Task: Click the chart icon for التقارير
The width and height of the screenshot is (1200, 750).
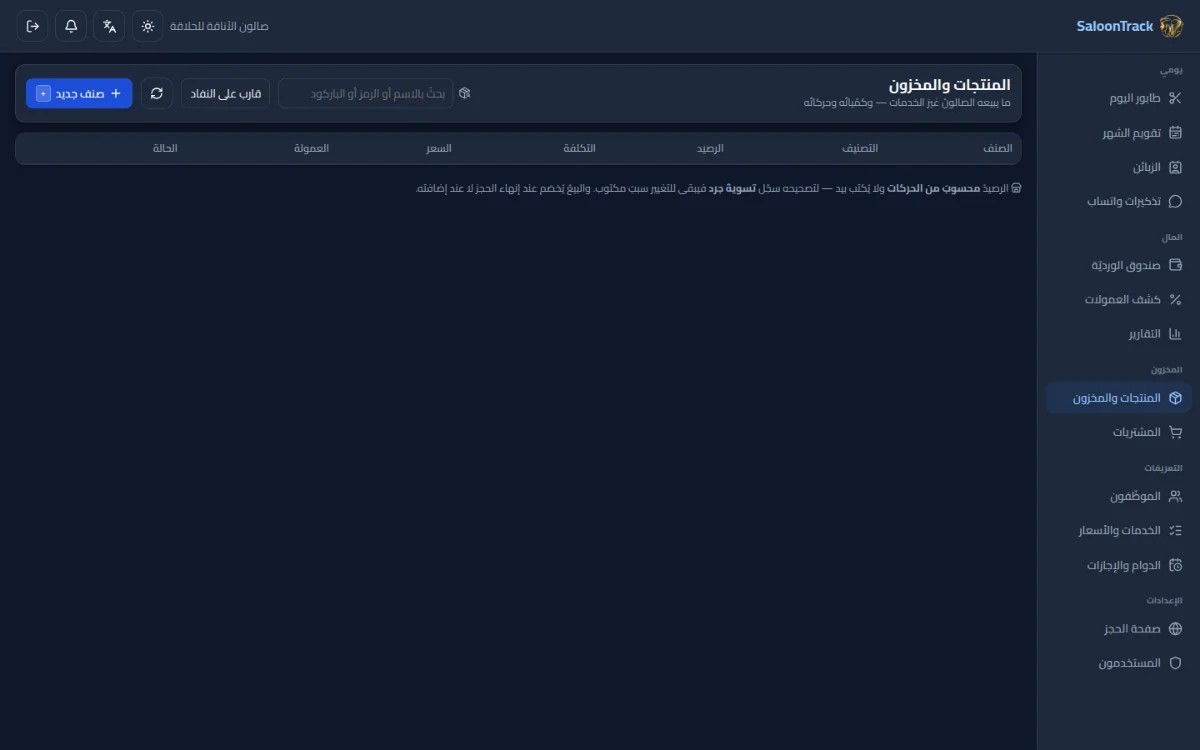Action: click(x=1175, y=333)
